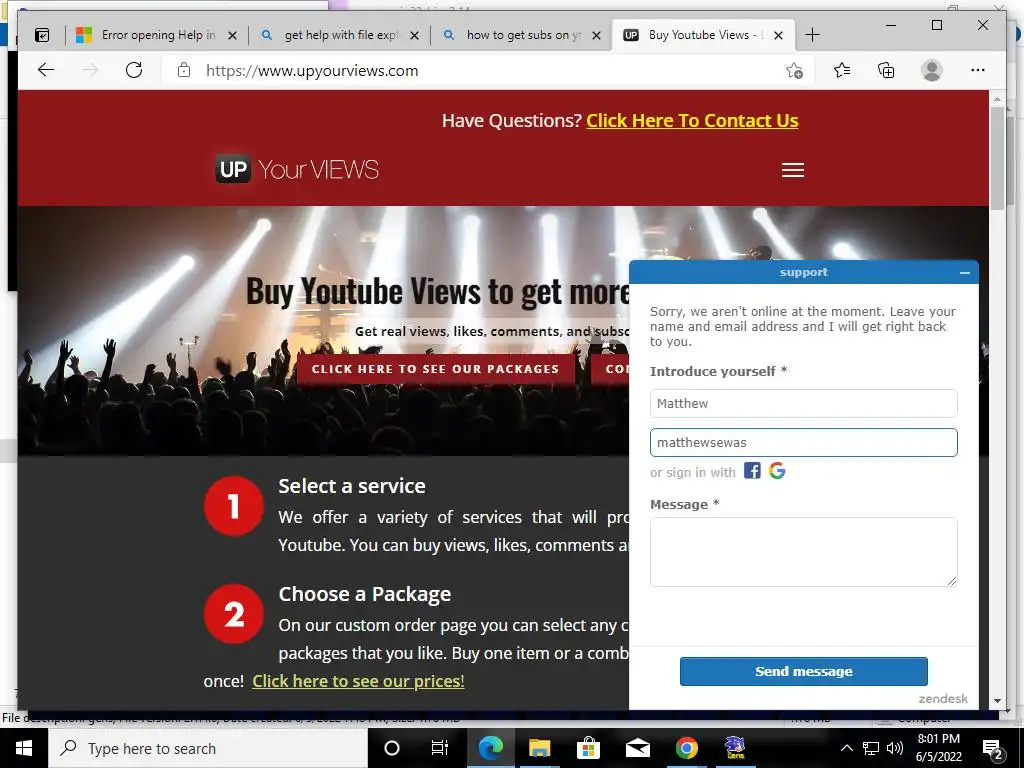Open the browser profile avatar
Screen dimensions: 1024x768
[x=932, y=70]
